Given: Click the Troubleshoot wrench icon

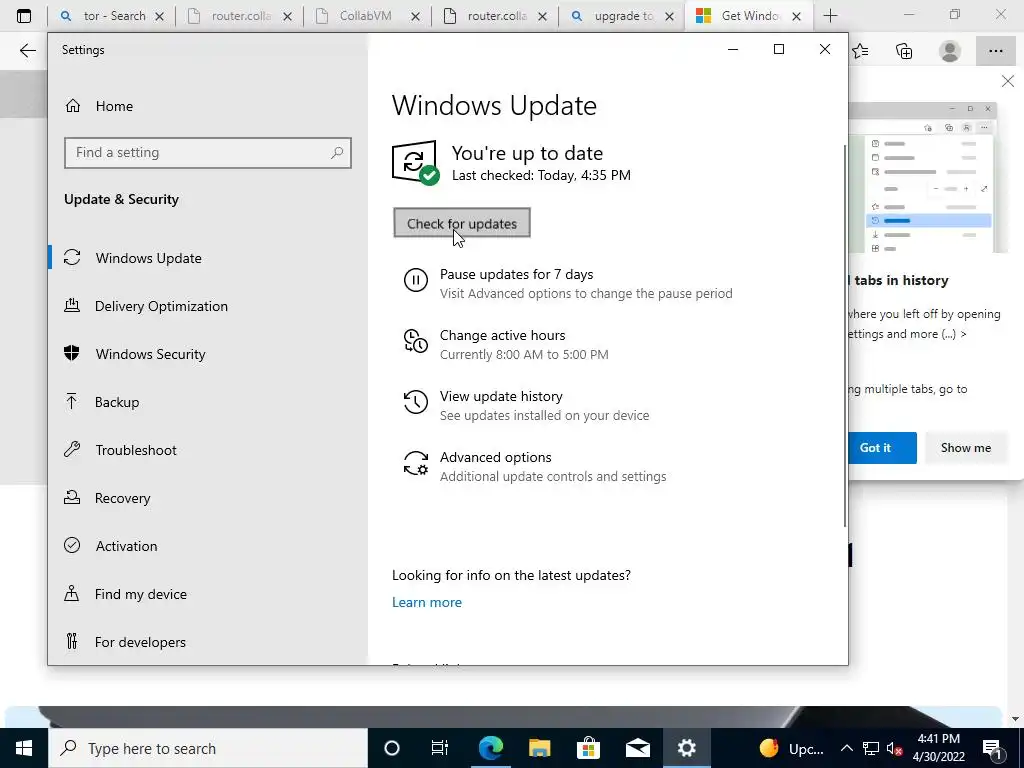Looking at the screenshot, I should pos(72,449).
